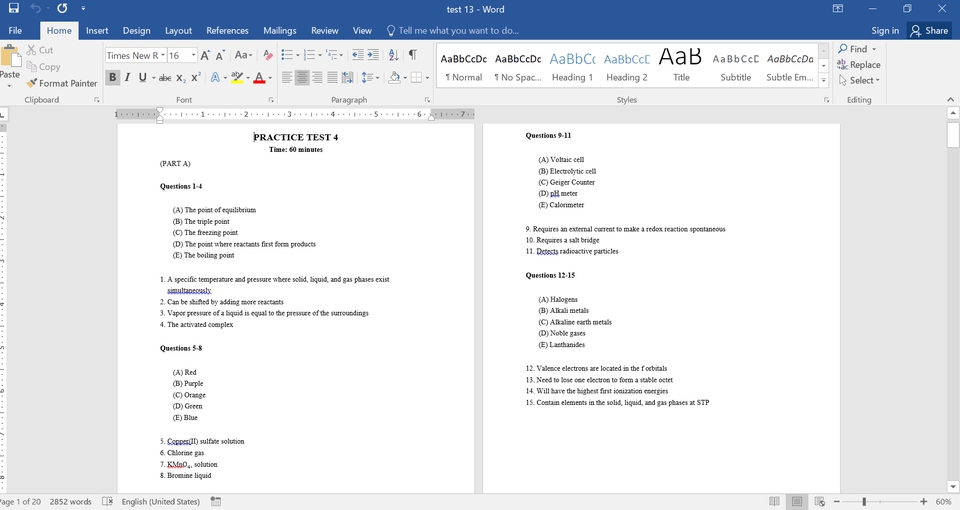Viewport: 960px width, 510px height.
Task: Apply the Title style
Action: click(x=681, y=66)
